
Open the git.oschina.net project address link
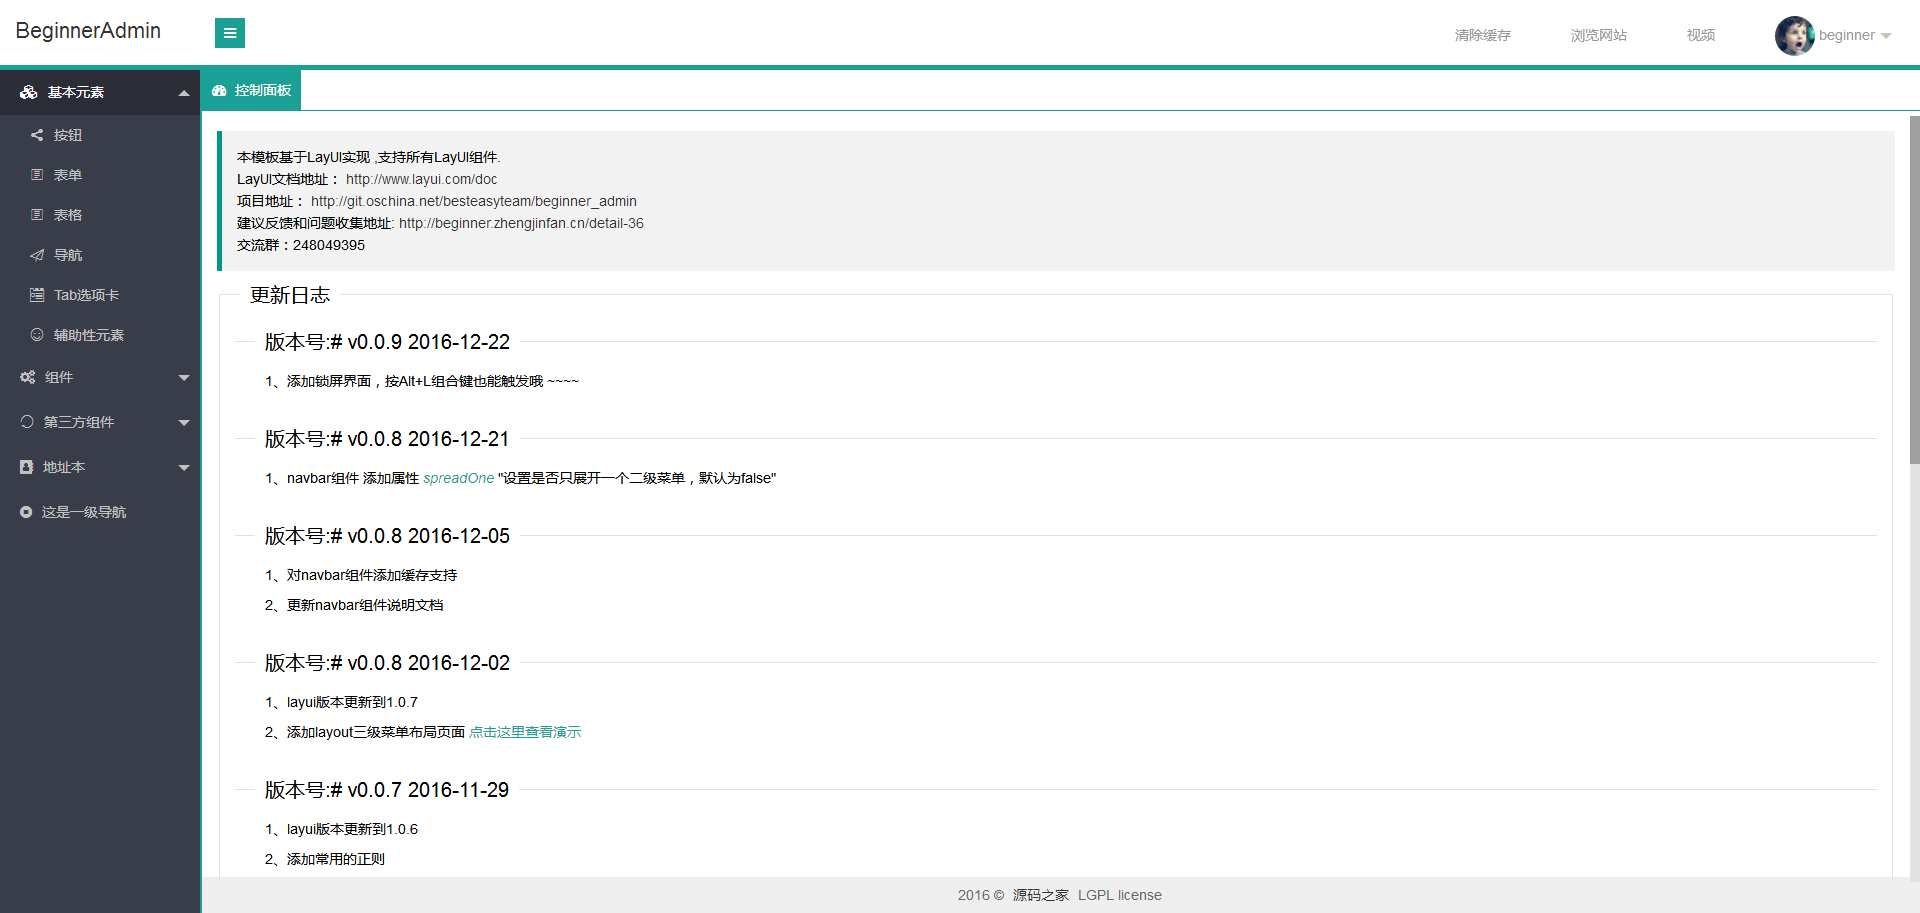click(x=473, y=201)
